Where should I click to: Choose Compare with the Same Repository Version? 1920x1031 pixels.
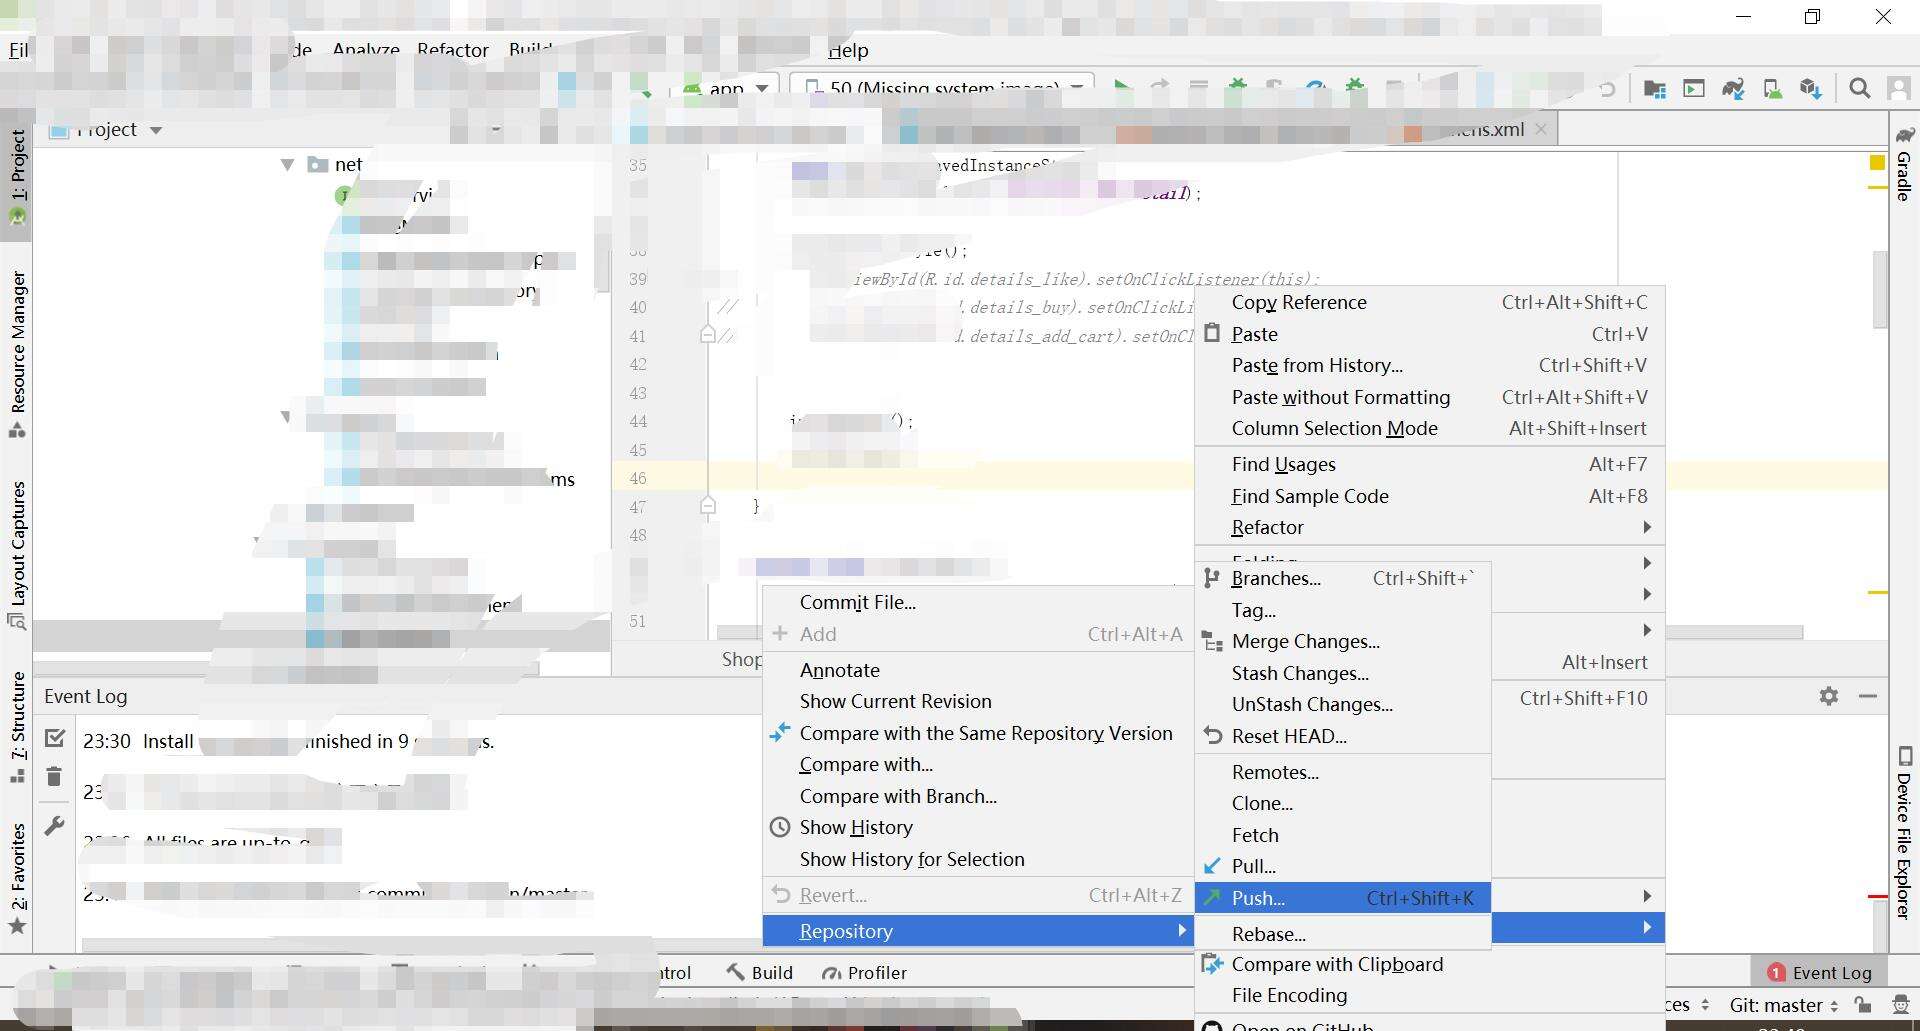(x=978, y=733)
